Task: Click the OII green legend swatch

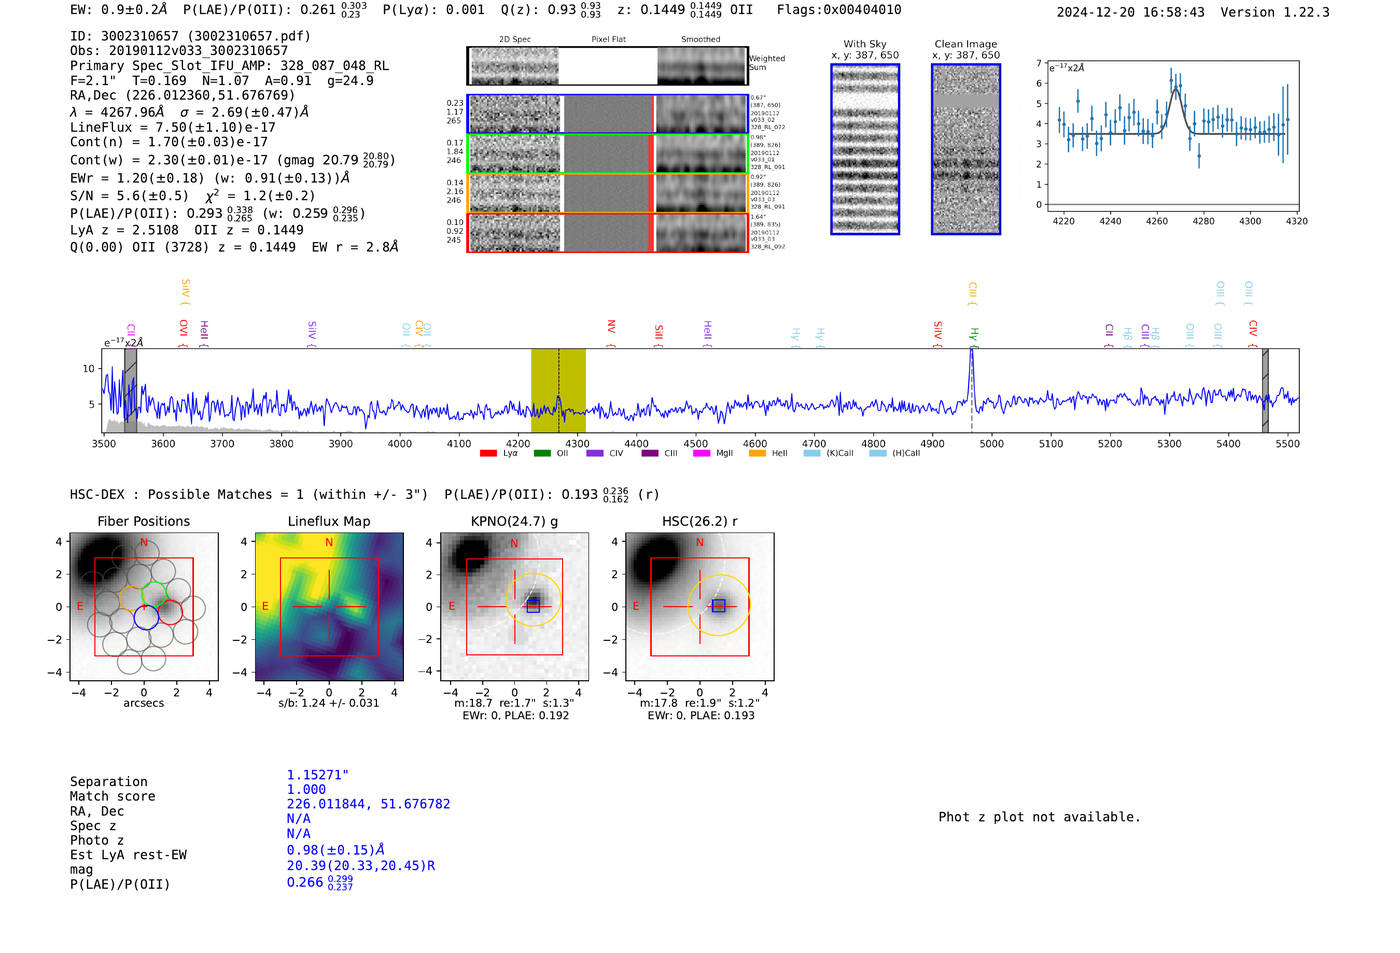Action: point(542,453)
